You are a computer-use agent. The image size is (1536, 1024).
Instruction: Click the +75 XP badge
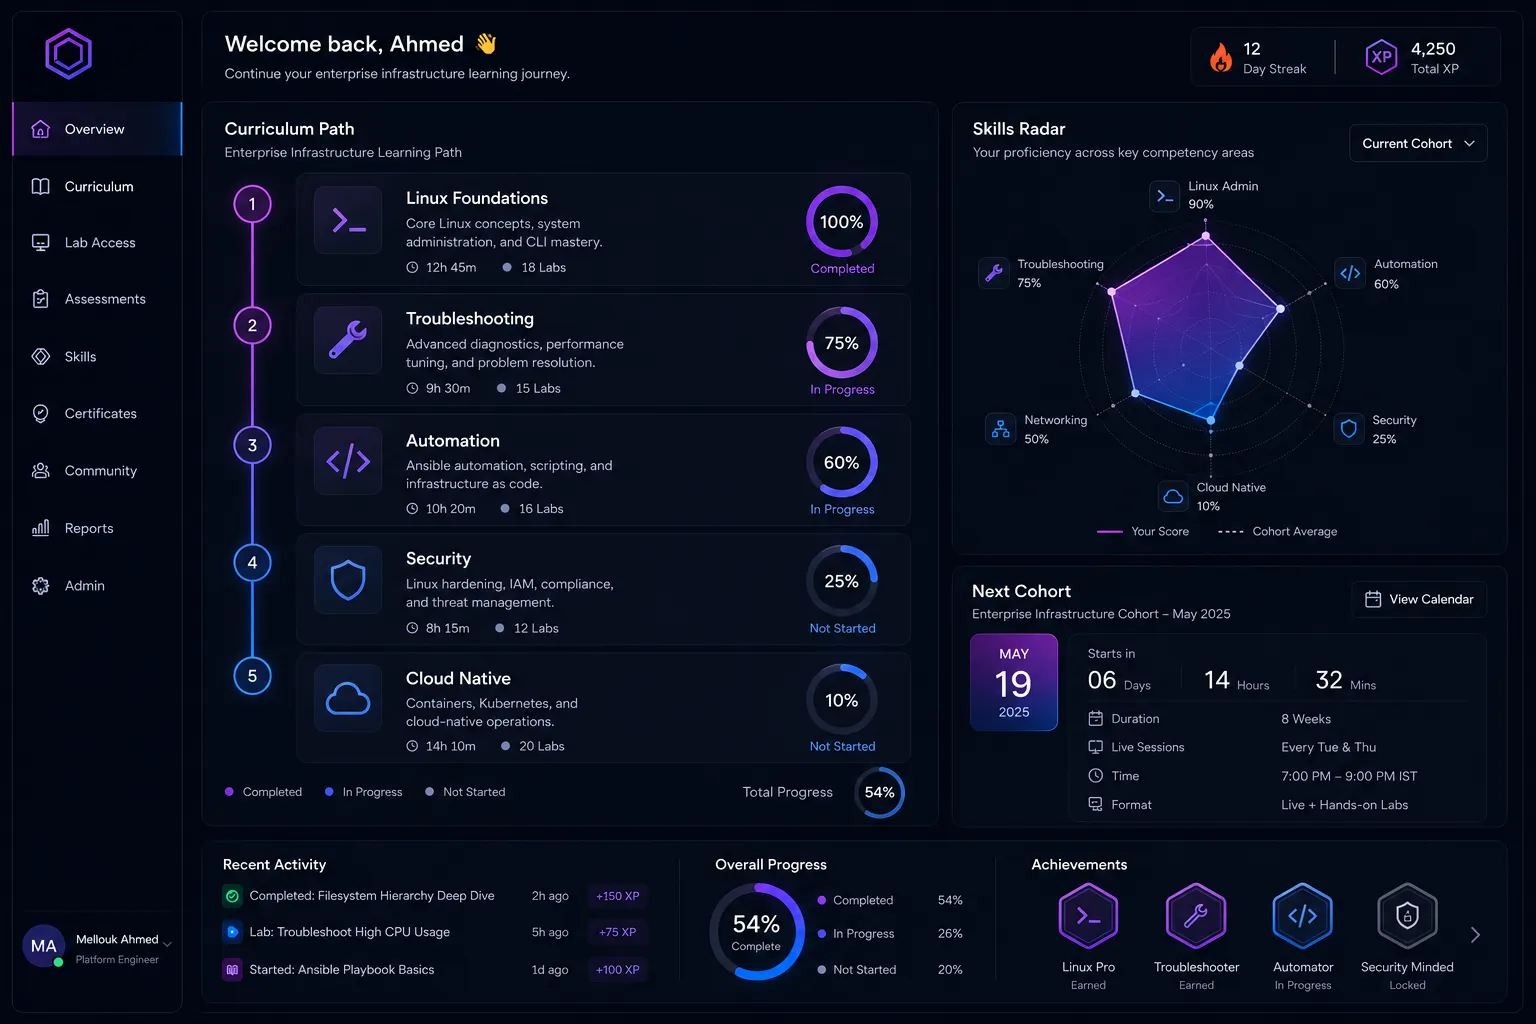(618, 932)
